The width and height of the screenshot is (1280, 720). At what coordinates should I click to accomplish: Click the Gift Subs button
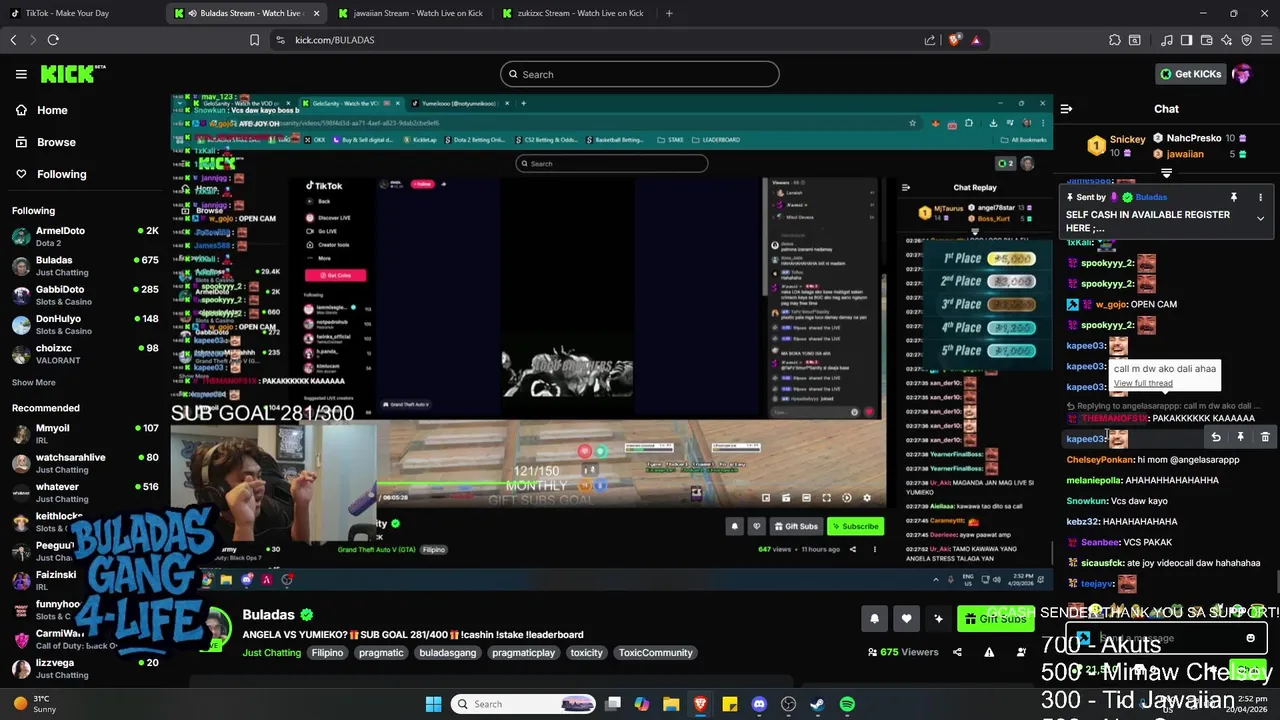[995, 618]
